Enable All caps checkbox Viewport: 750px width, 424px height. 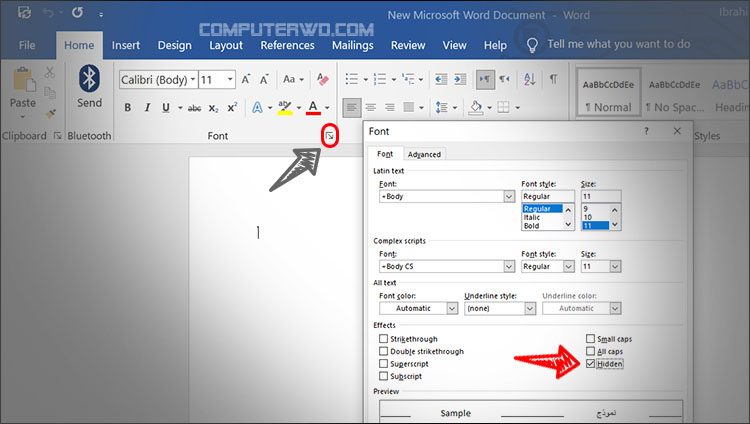tap(590, 351)
